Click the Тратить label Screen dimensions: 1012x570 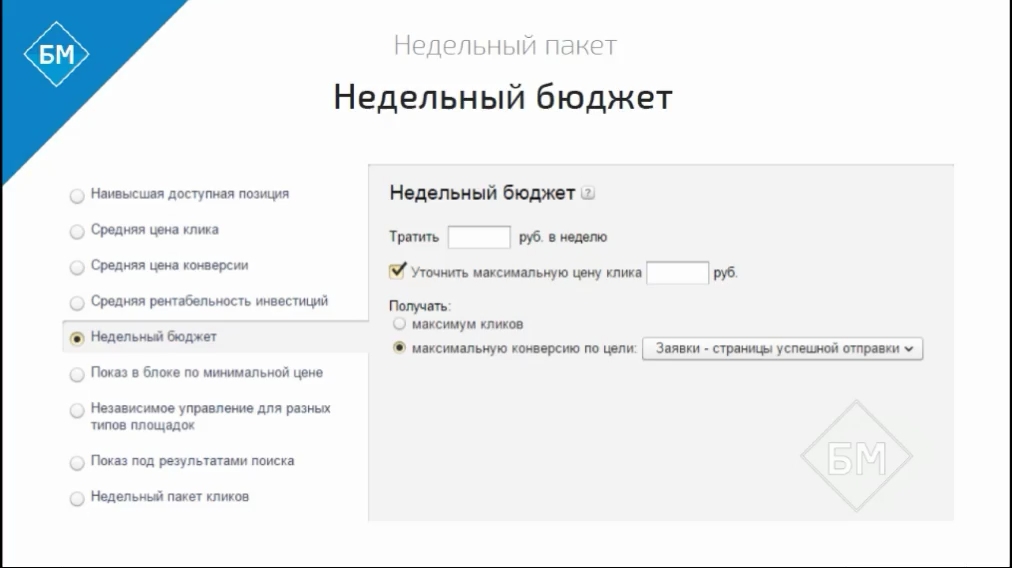tap(414, 237)
